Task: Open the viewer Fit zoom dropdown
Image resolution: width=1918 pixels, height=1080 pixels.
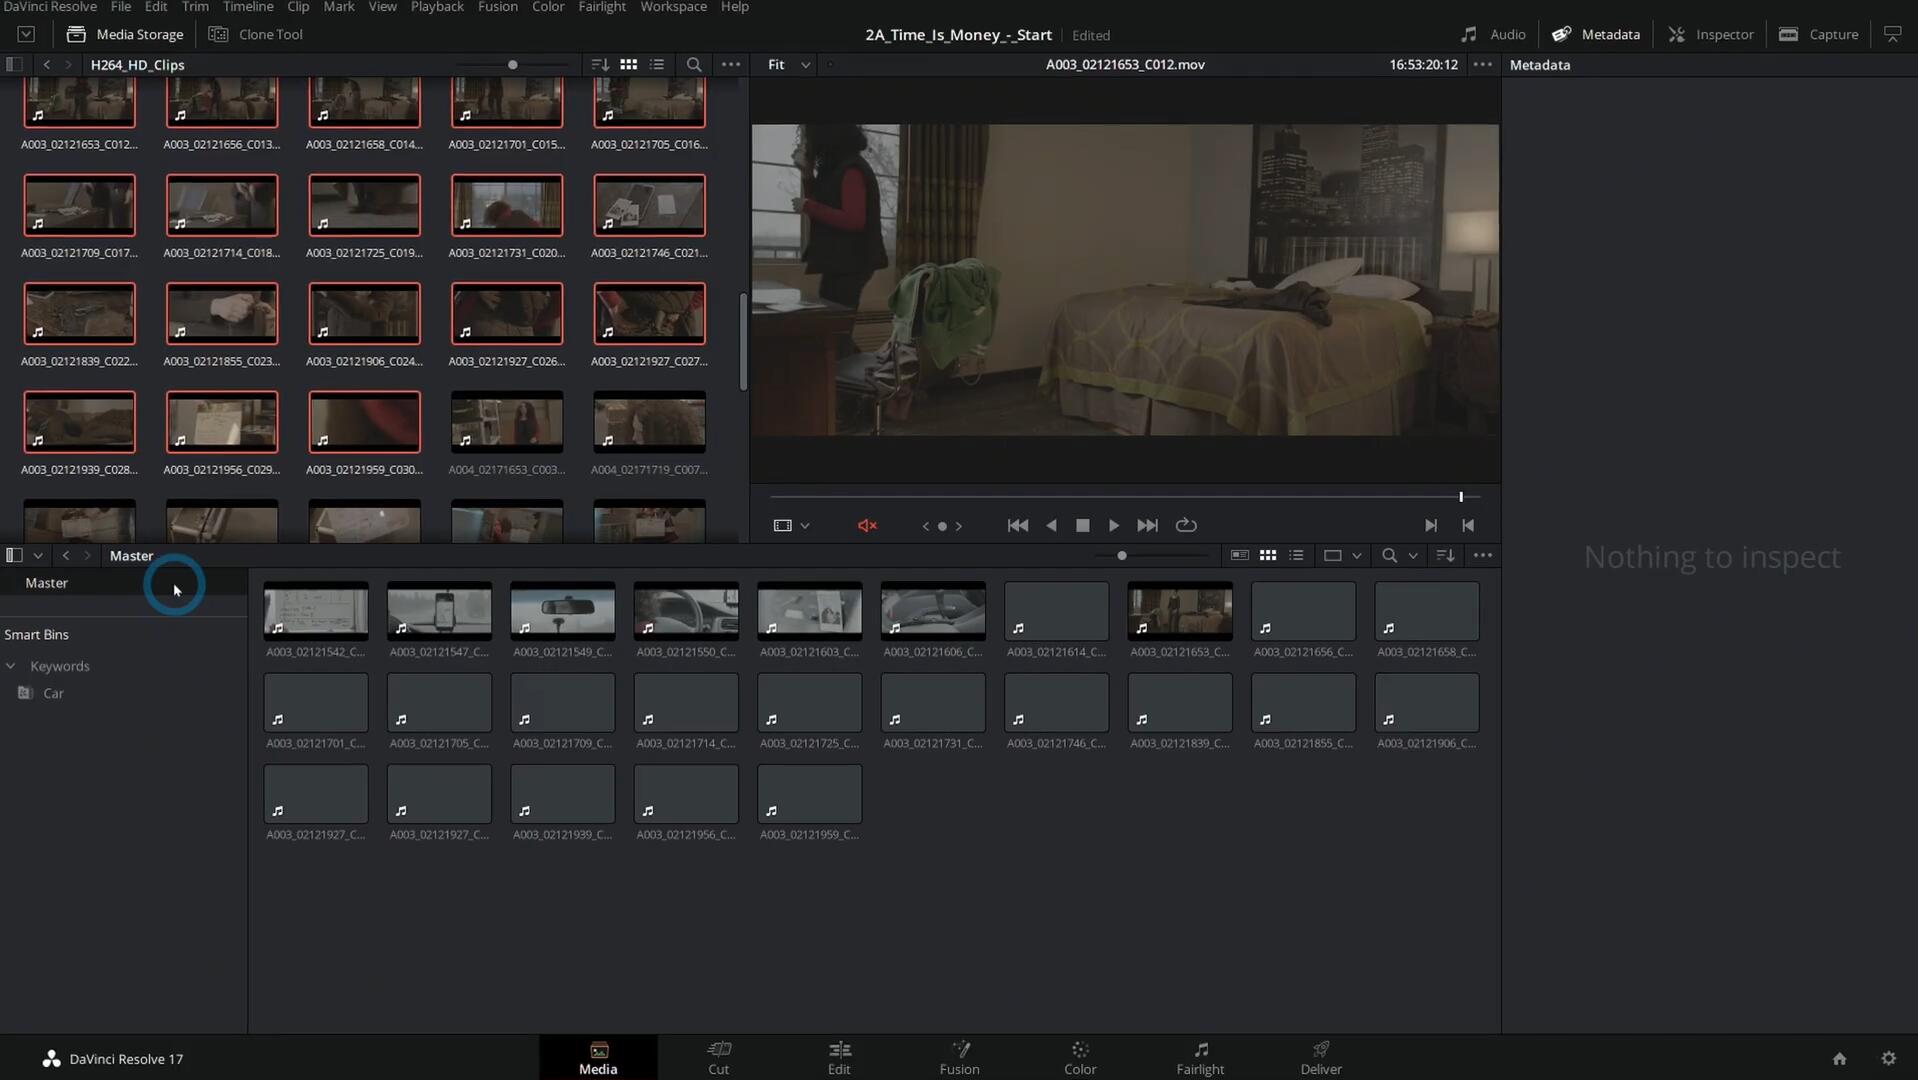Action: click(788, 64)
